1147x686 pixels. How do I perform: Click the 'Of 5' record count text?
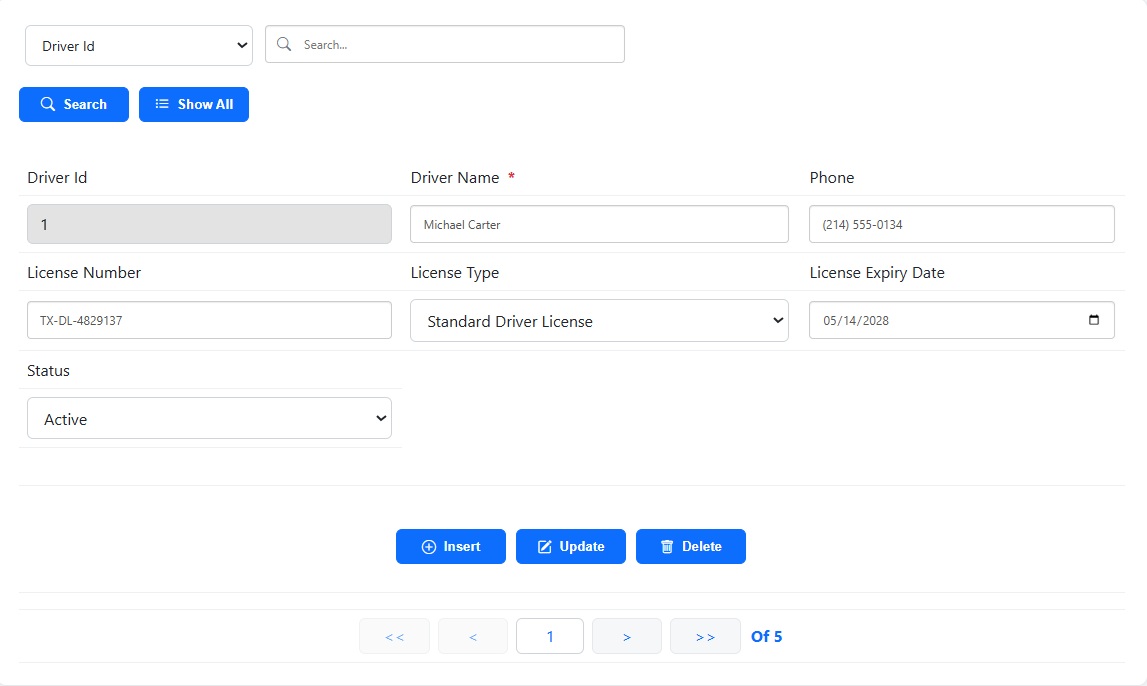(767, 636)
